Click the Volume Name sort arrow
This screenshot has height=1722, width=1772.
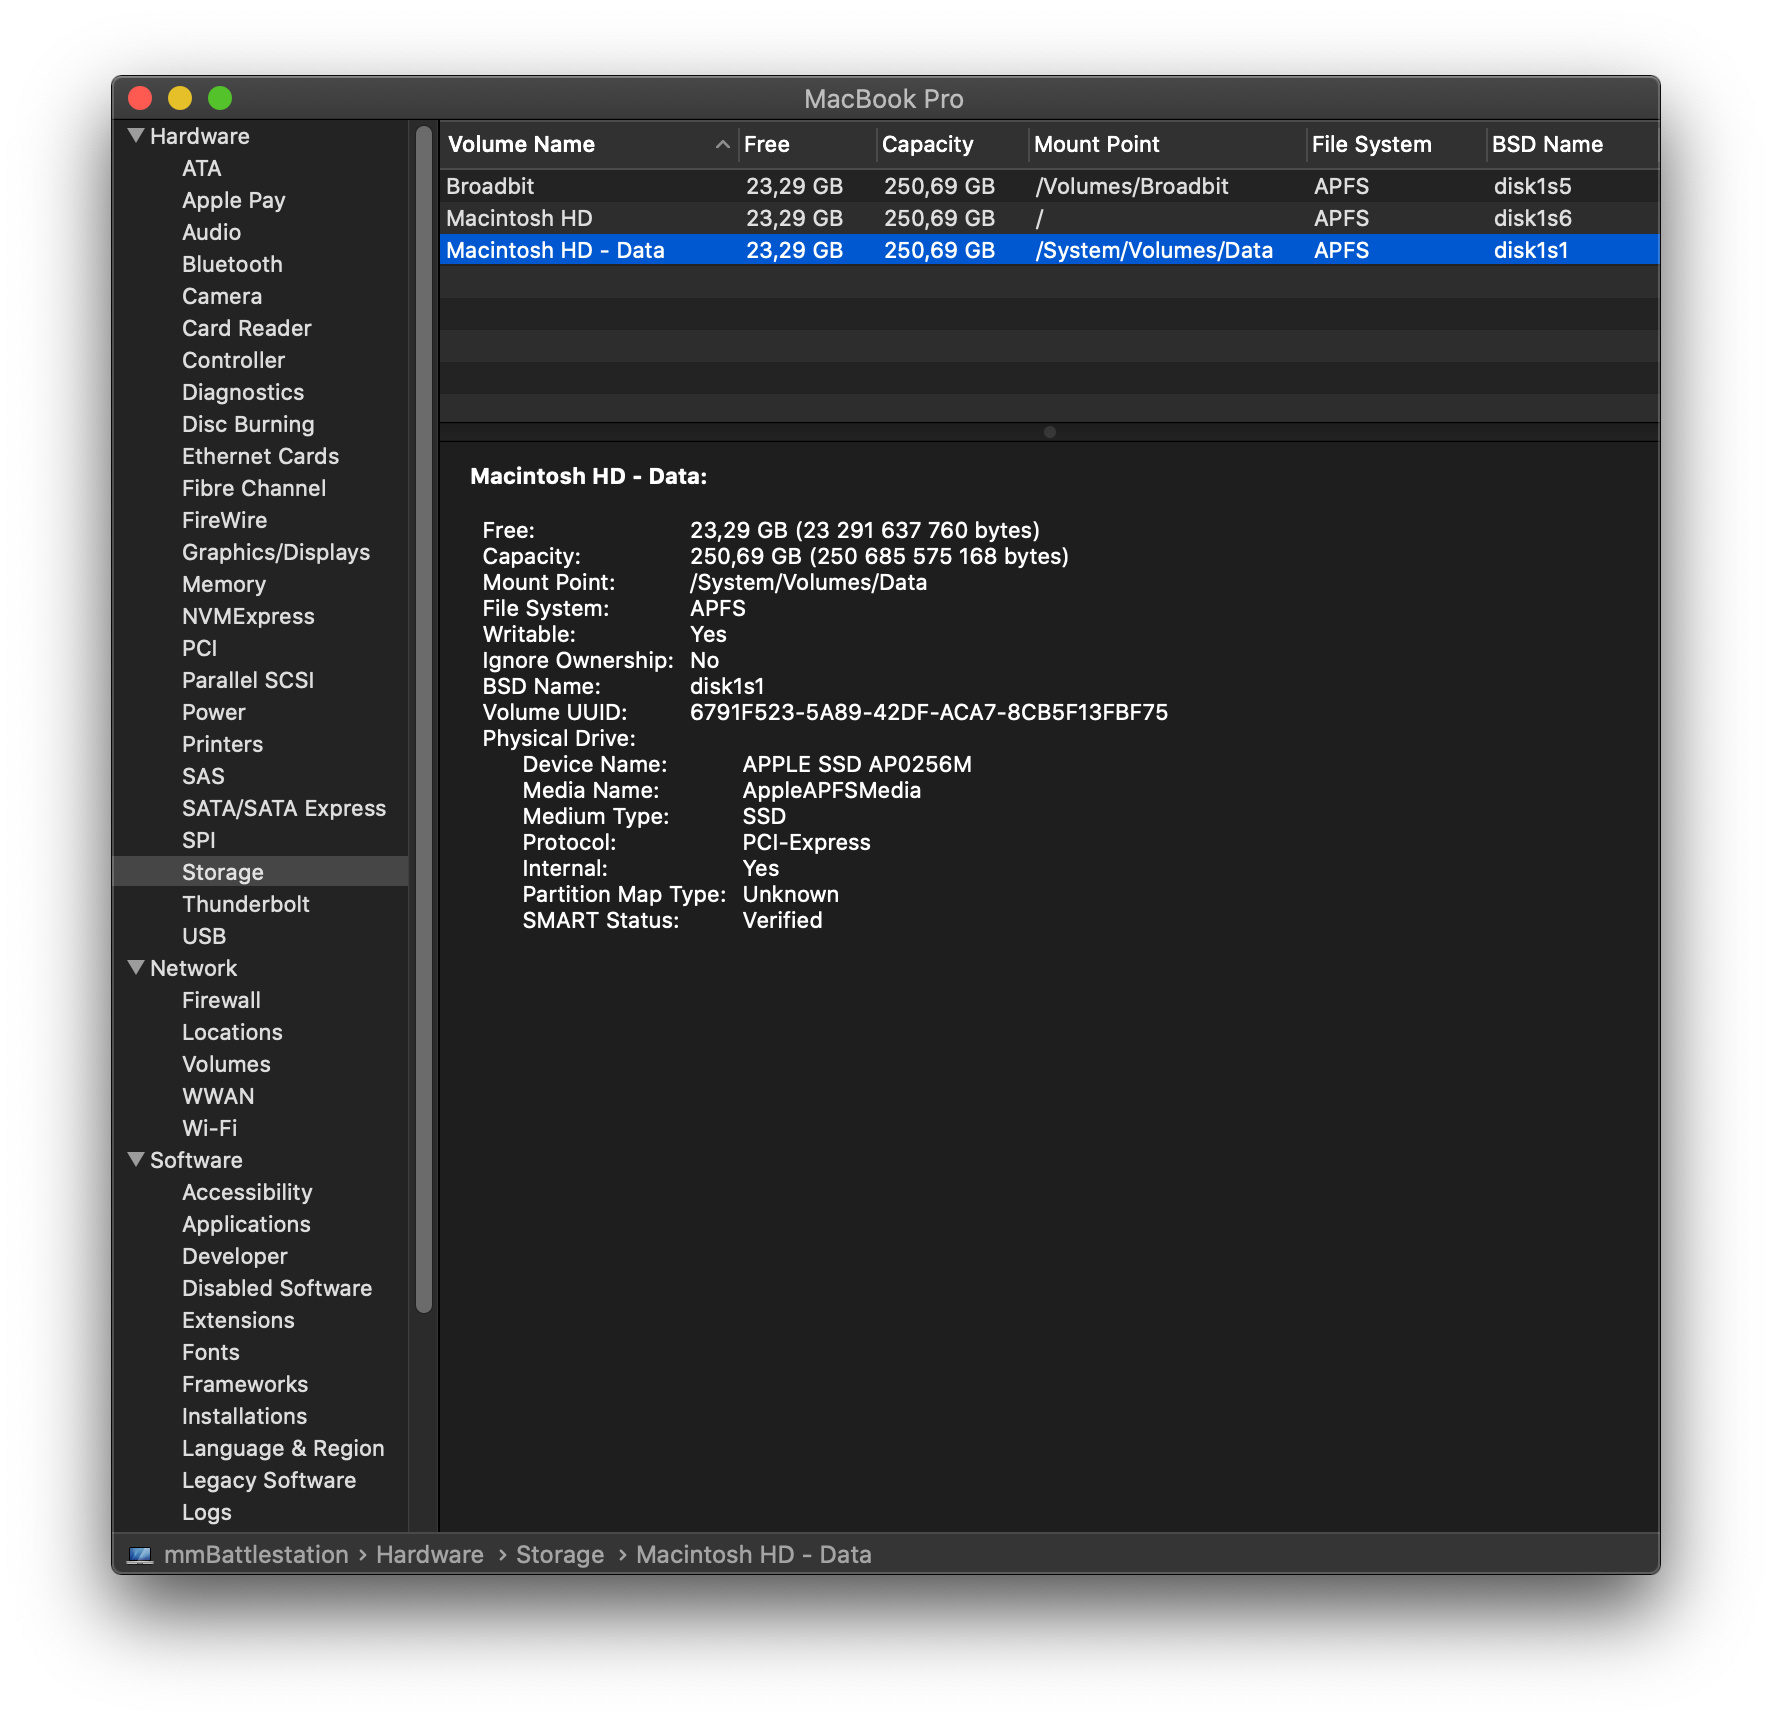(x=722, y=145)
